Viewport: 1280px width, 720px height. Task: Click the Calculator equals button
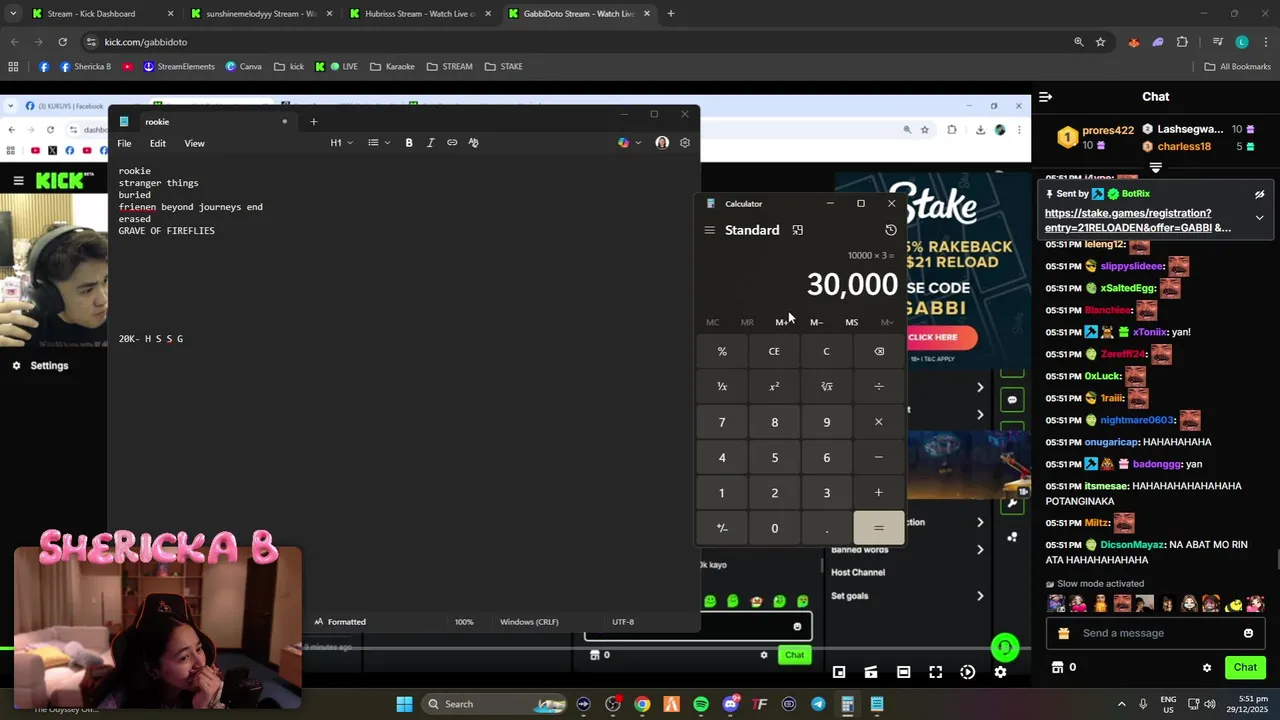(x=879, y=528)
